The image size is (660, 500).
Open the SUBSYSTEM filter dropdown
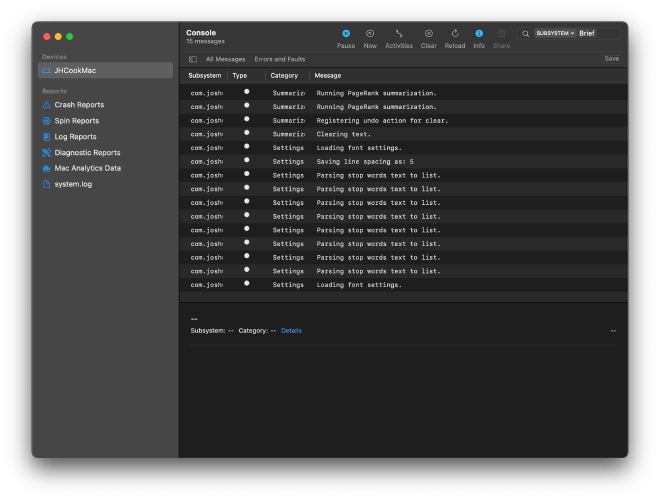click(x=555, y=33)
